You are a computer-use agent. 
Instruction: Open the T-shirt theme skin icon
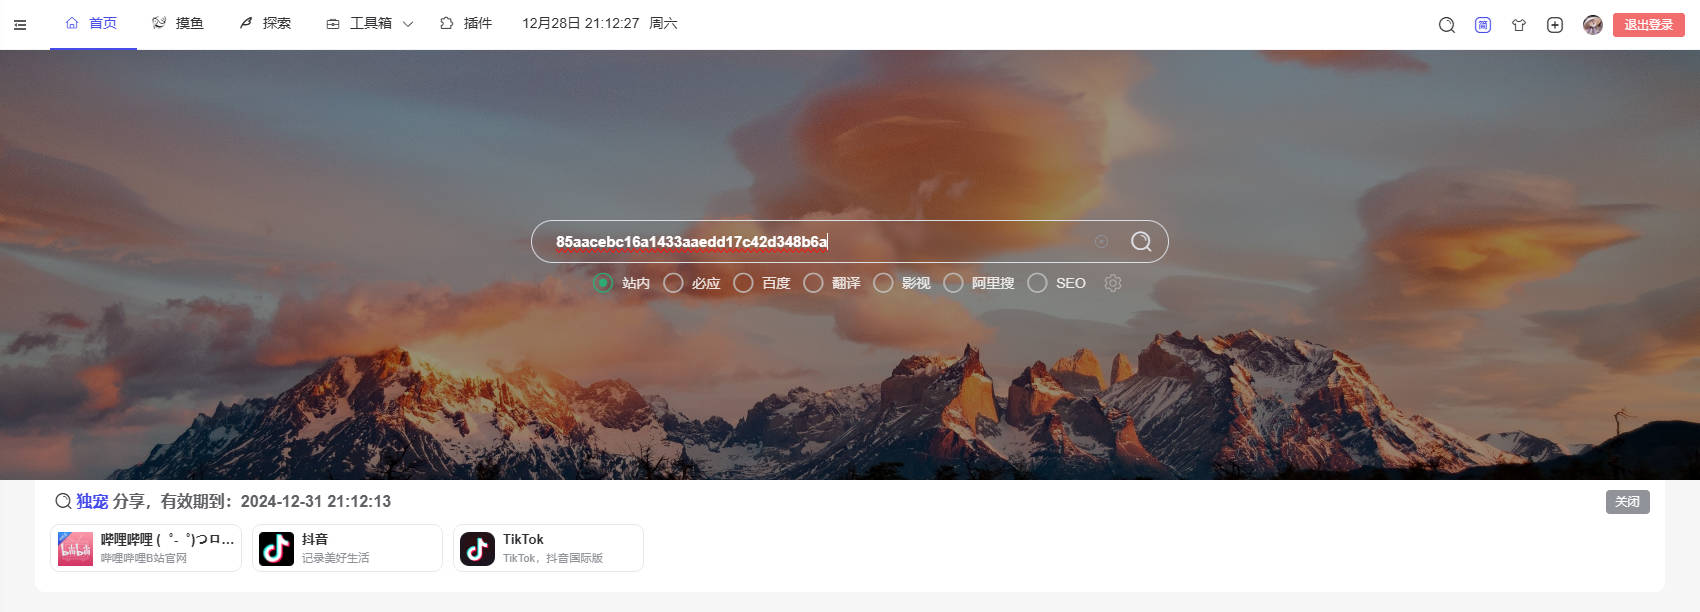[1519, 25]
